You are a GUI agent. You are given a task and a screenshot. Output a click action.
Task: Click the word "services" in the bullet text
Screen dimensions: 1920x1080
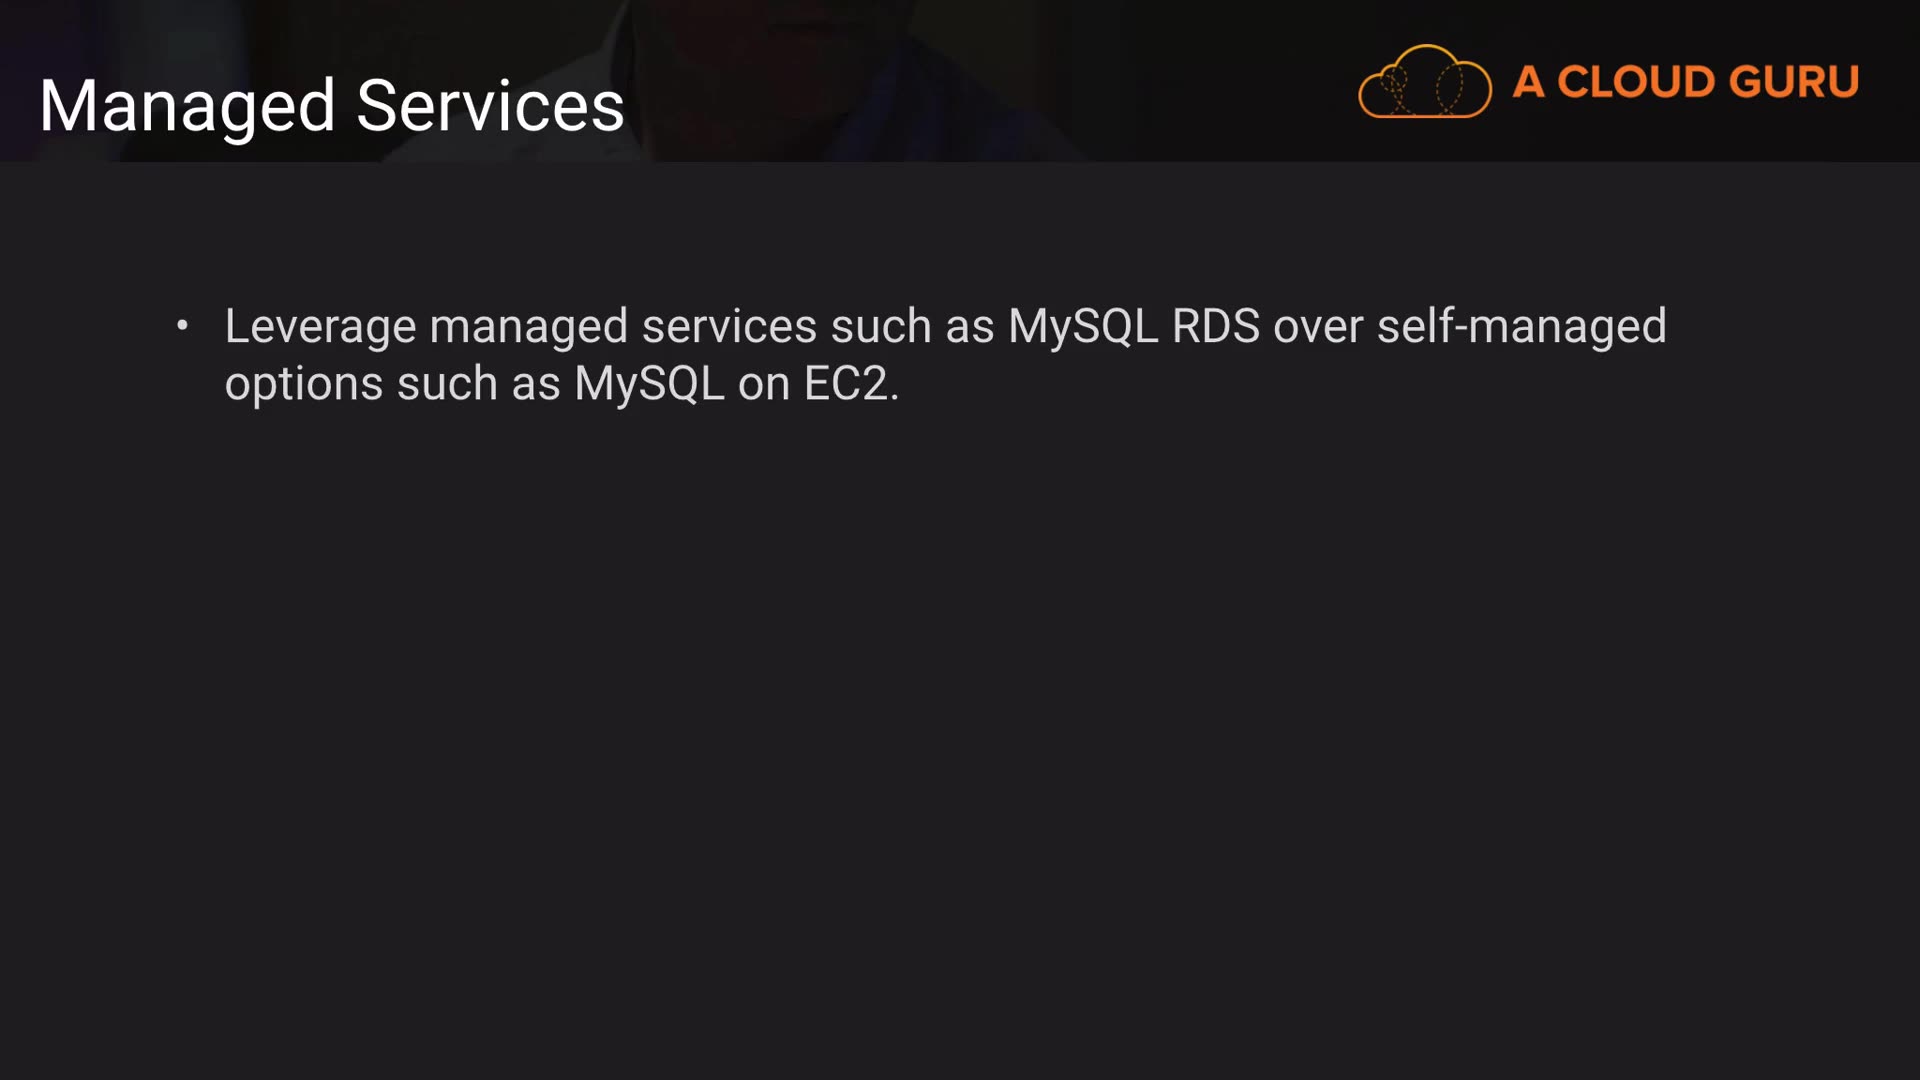[x=729, y=326]
